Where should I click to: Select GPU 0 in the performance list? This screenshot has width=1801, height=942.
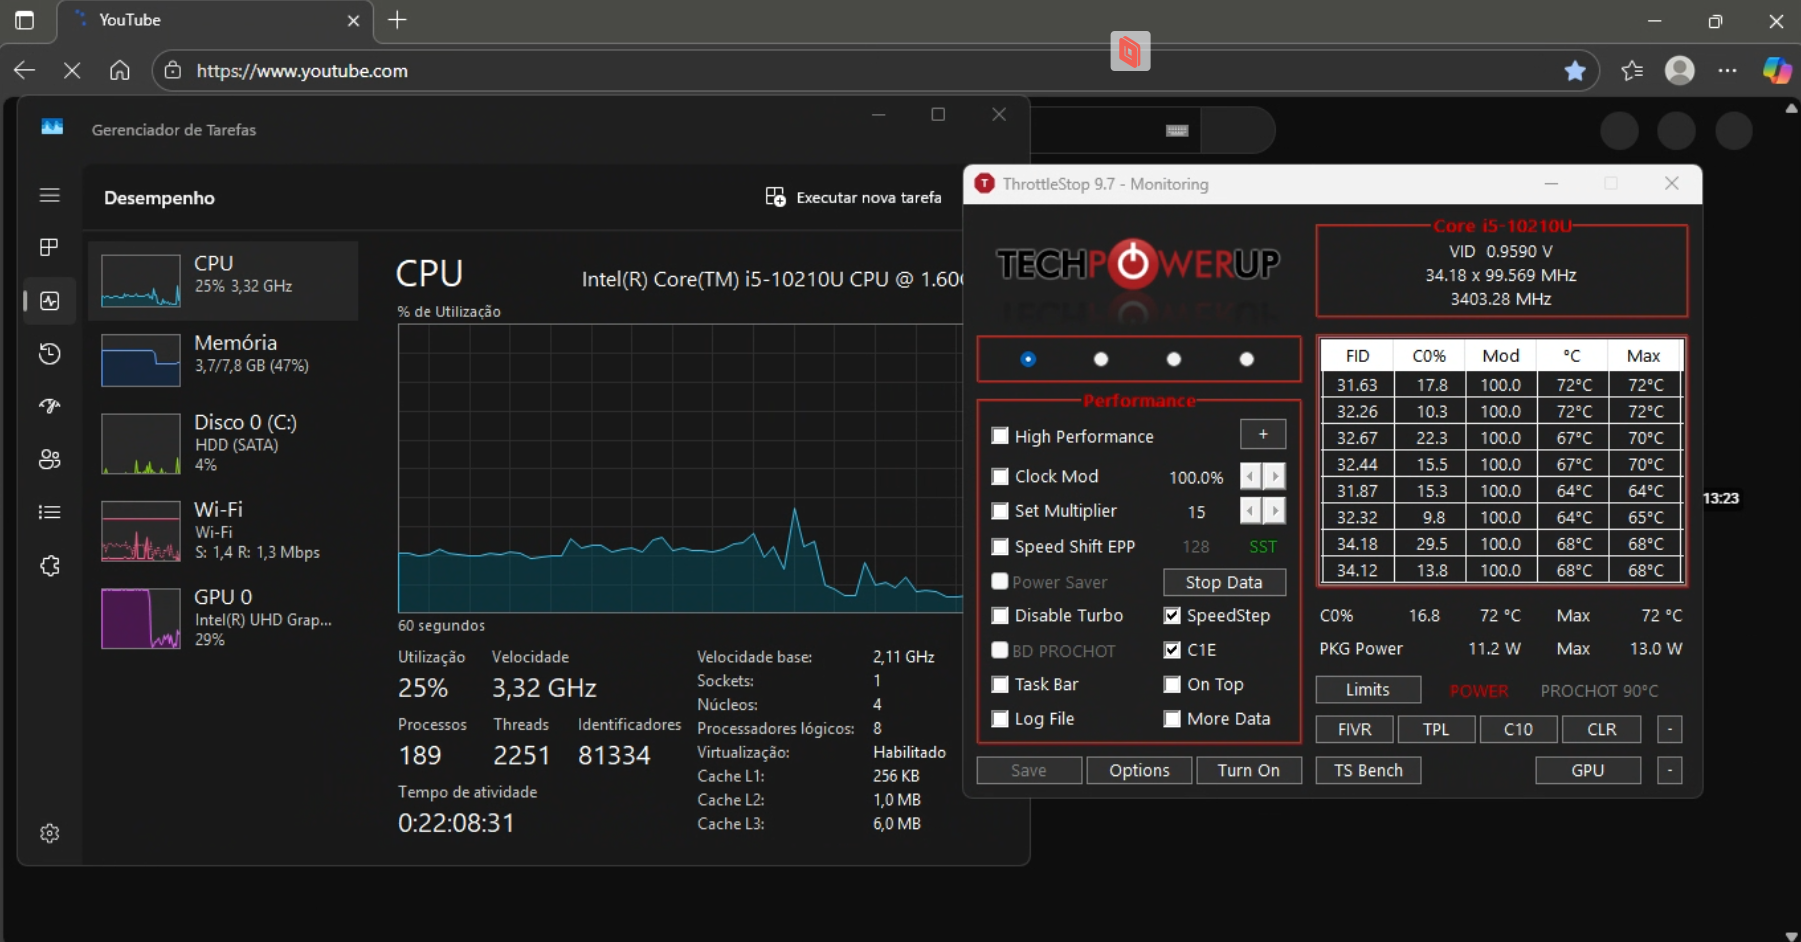point(223,618)
